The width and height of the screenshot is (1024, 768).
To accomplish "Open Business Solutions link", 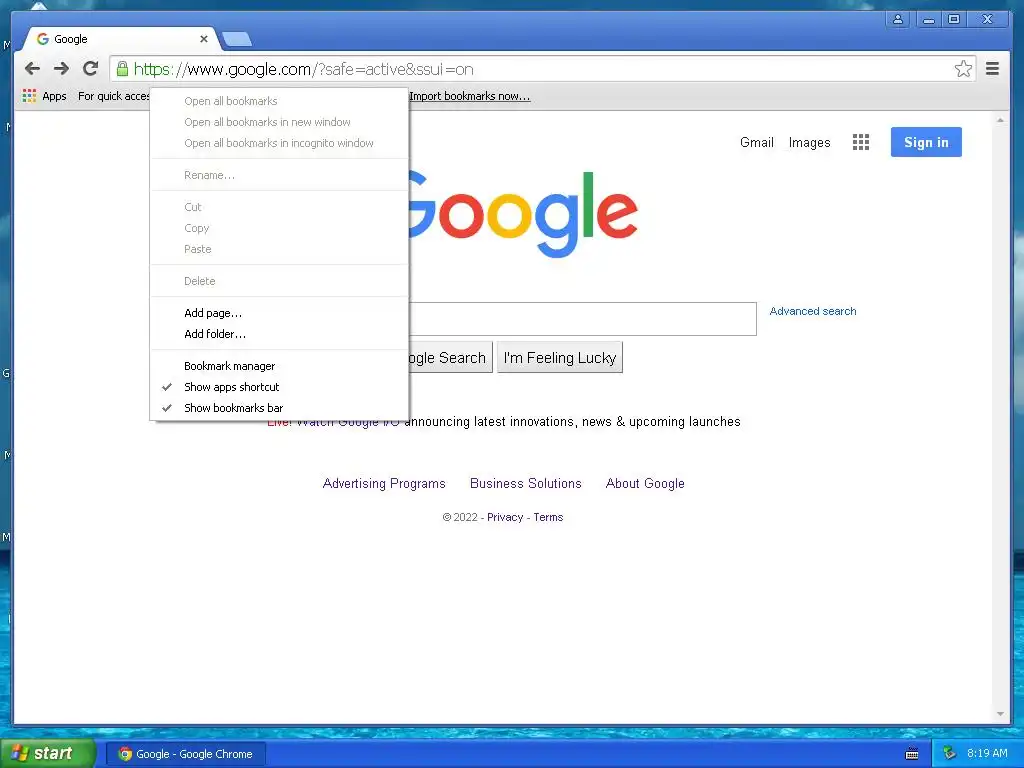I will click(x=526, y=483).
